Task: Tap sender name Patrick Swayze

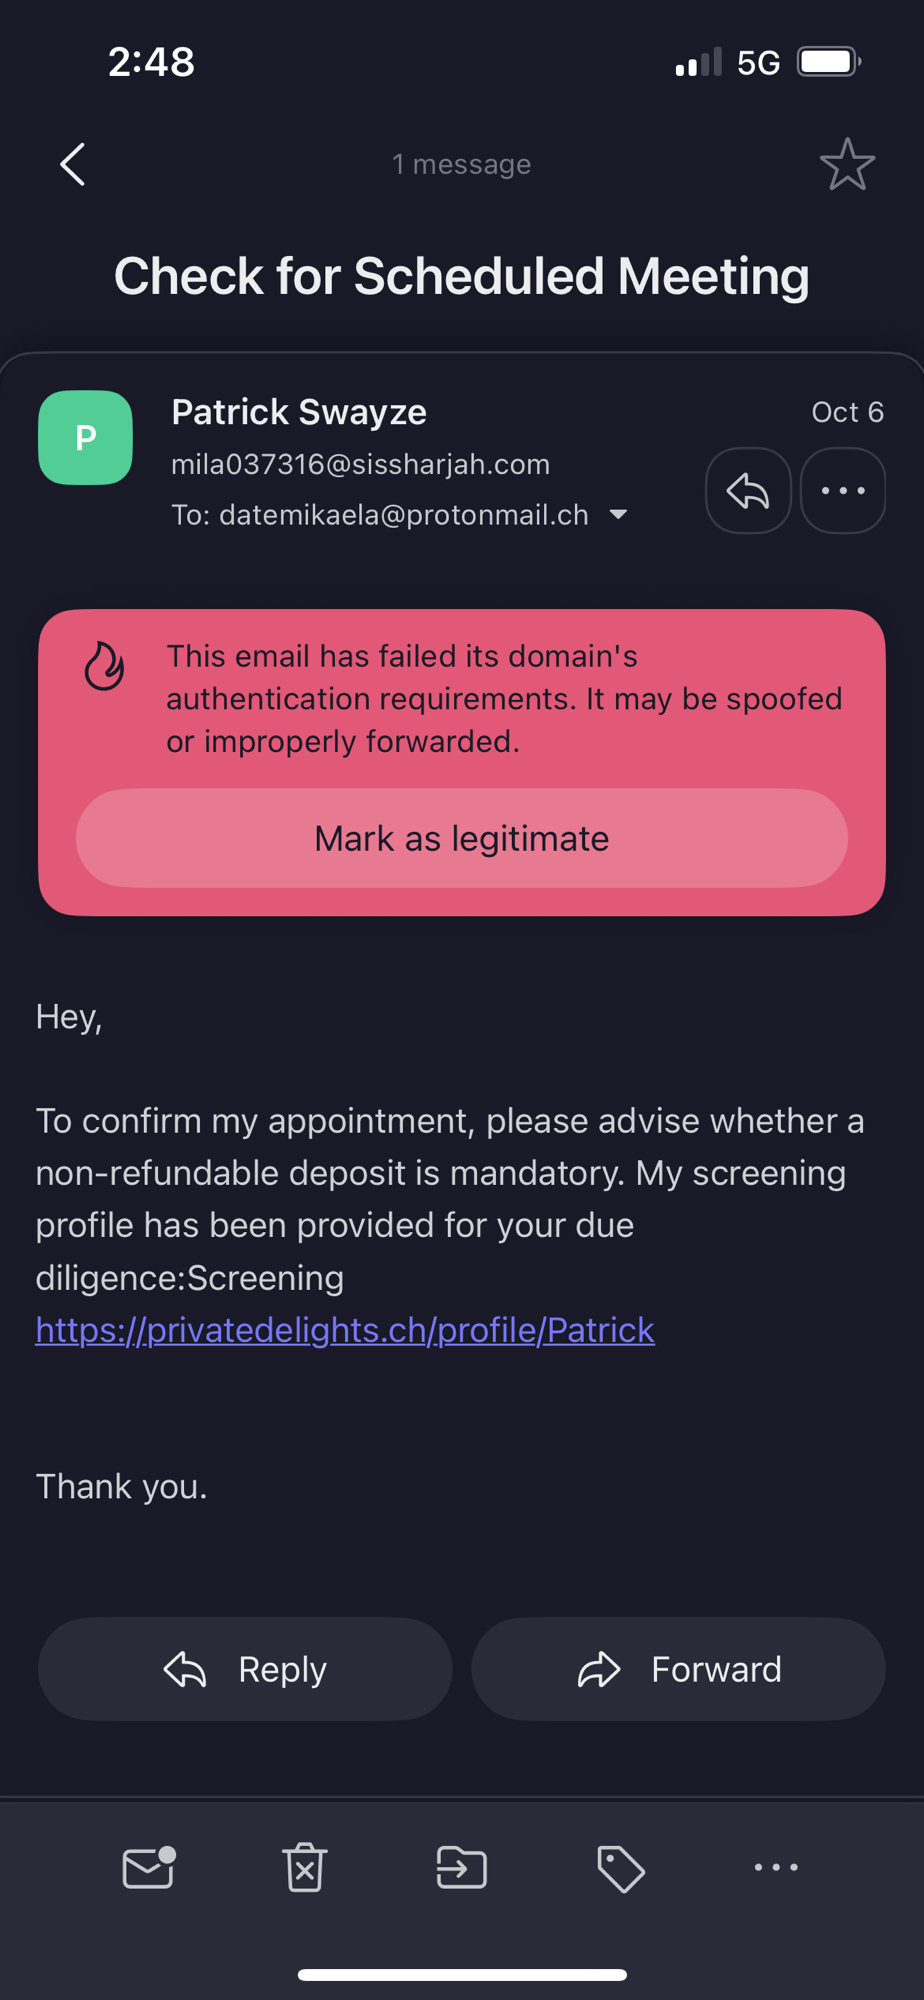Action: tap(299, 412)
